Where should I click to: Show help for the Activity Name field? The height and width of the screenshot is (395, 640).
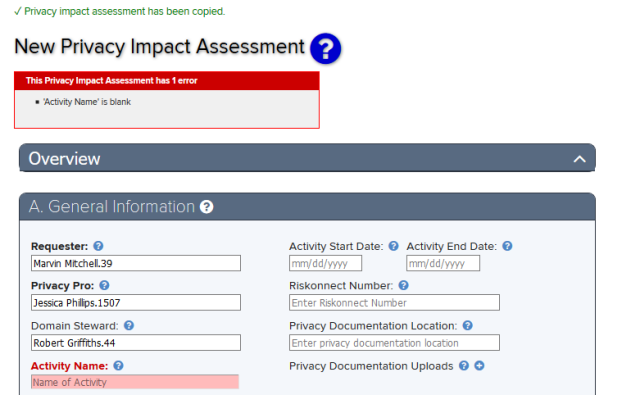(x=118, y=366)
